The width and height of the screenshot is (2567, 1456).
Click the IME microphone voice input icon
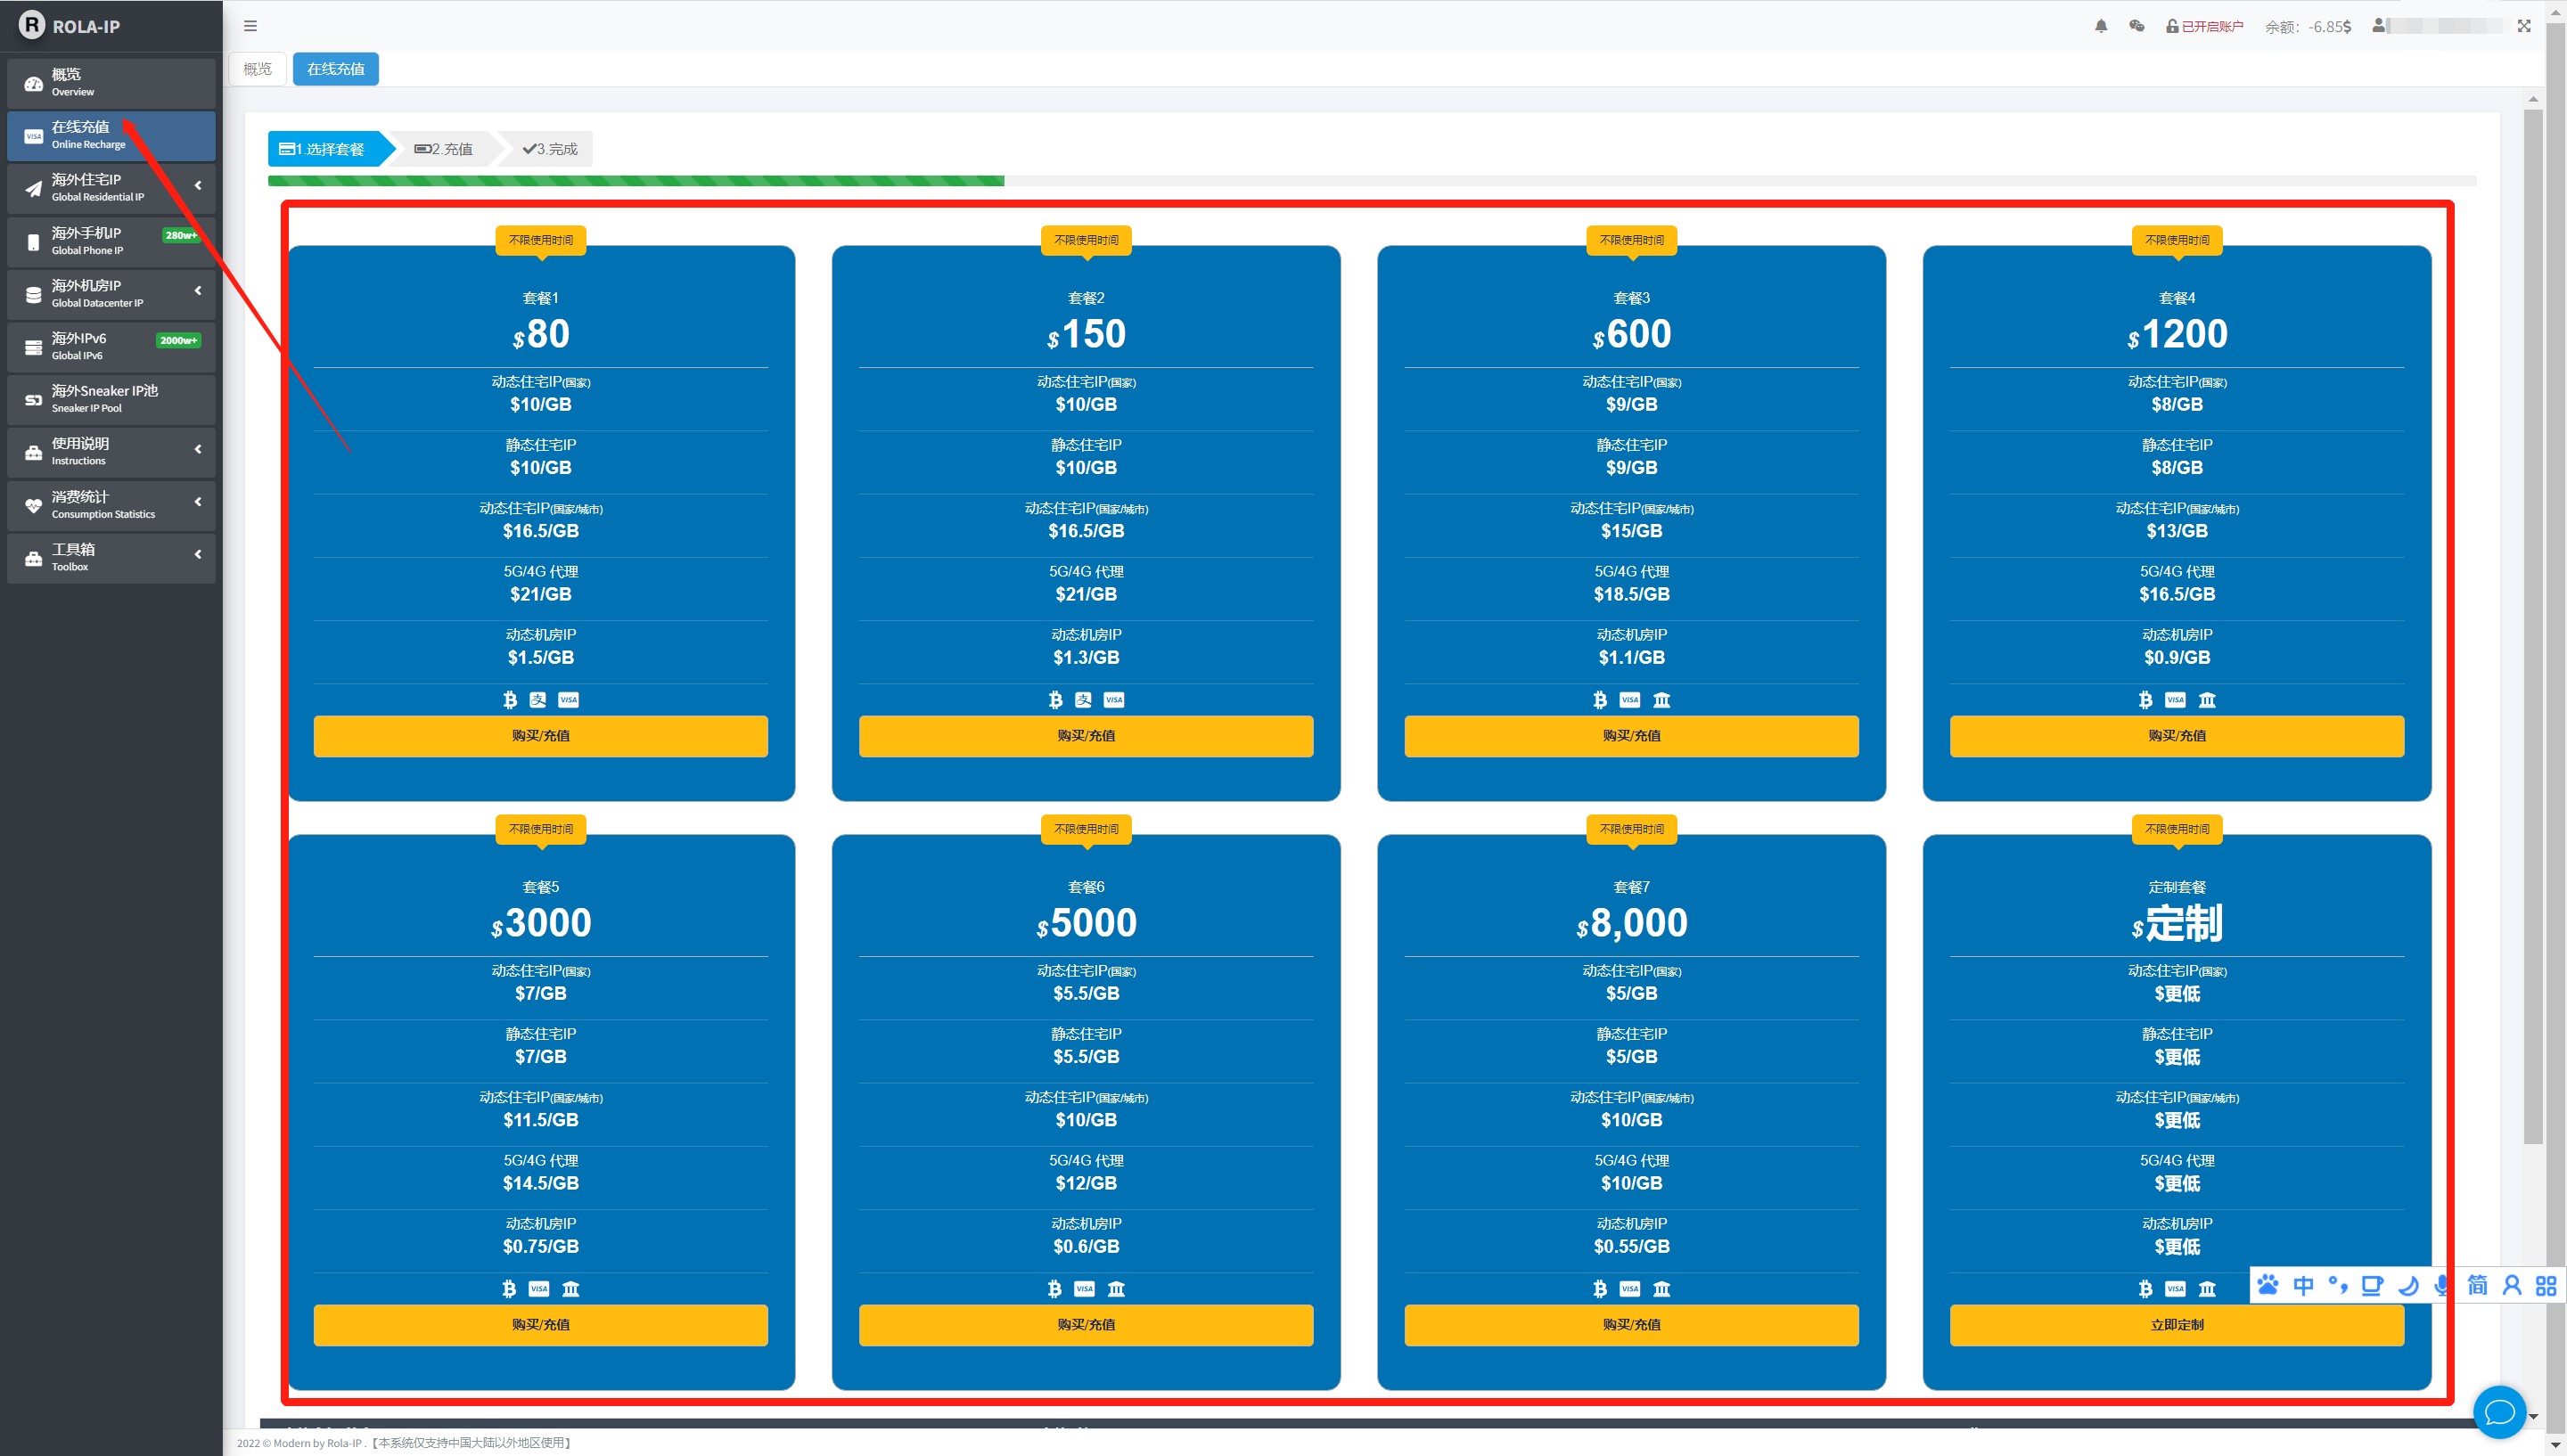(2441, 1285)
